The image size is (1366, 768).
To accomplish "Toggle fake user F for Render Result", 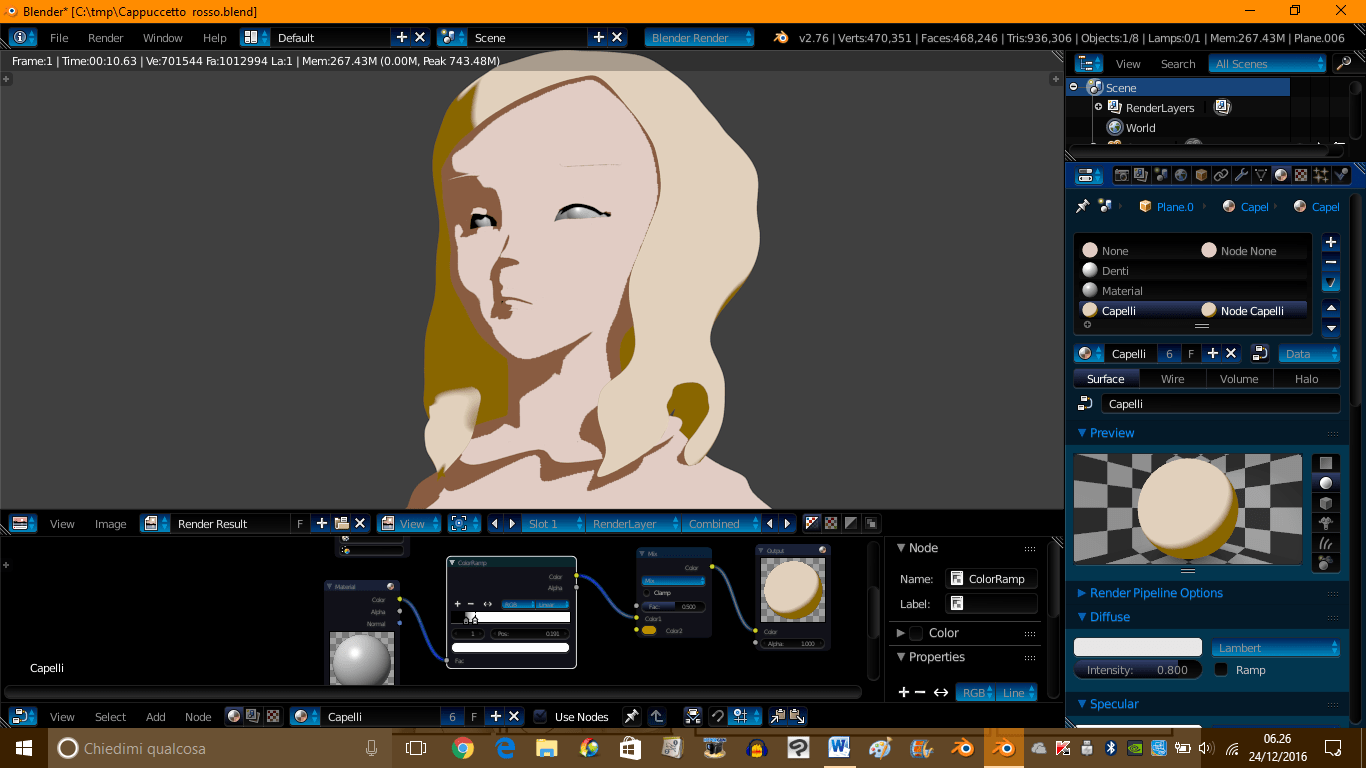I will [x=300, y=523].
